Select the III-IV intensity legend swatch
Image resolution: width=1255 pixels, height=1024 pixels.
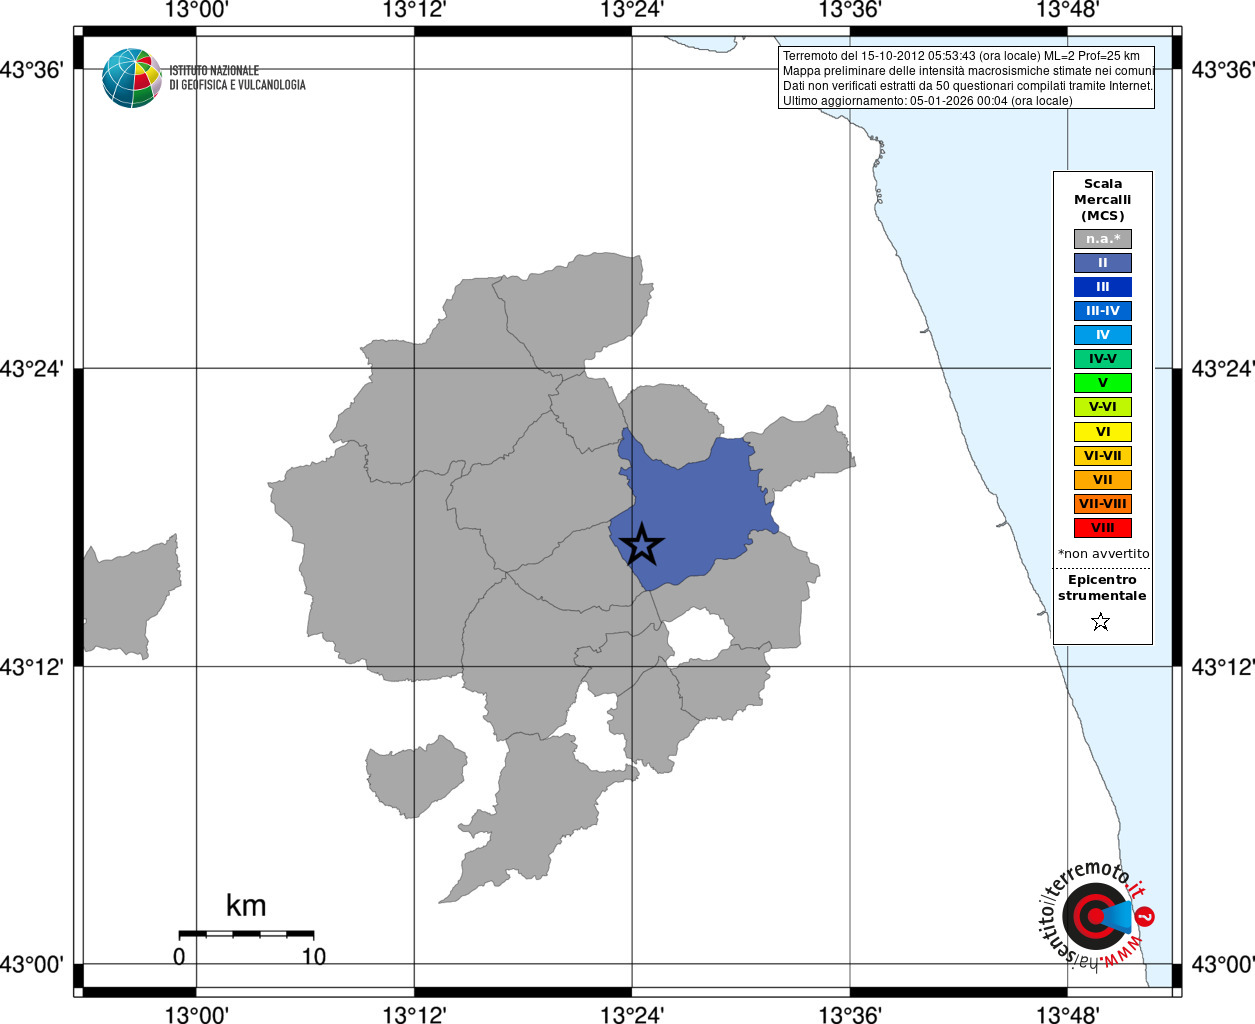(x=1103, y=311)
